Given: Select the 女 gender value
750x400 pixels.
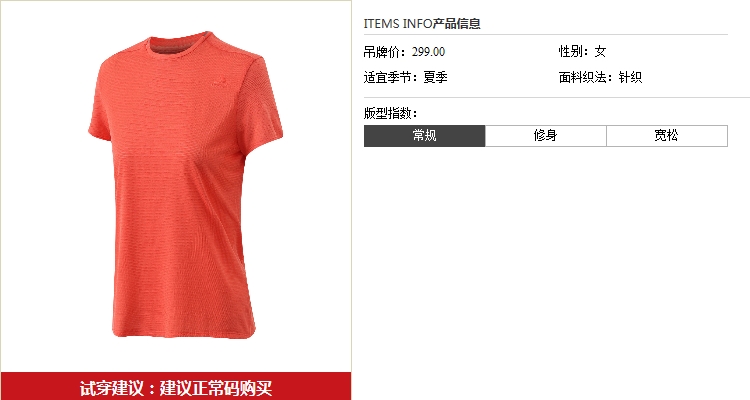Looking at the screenshot, I should [600, 51].
